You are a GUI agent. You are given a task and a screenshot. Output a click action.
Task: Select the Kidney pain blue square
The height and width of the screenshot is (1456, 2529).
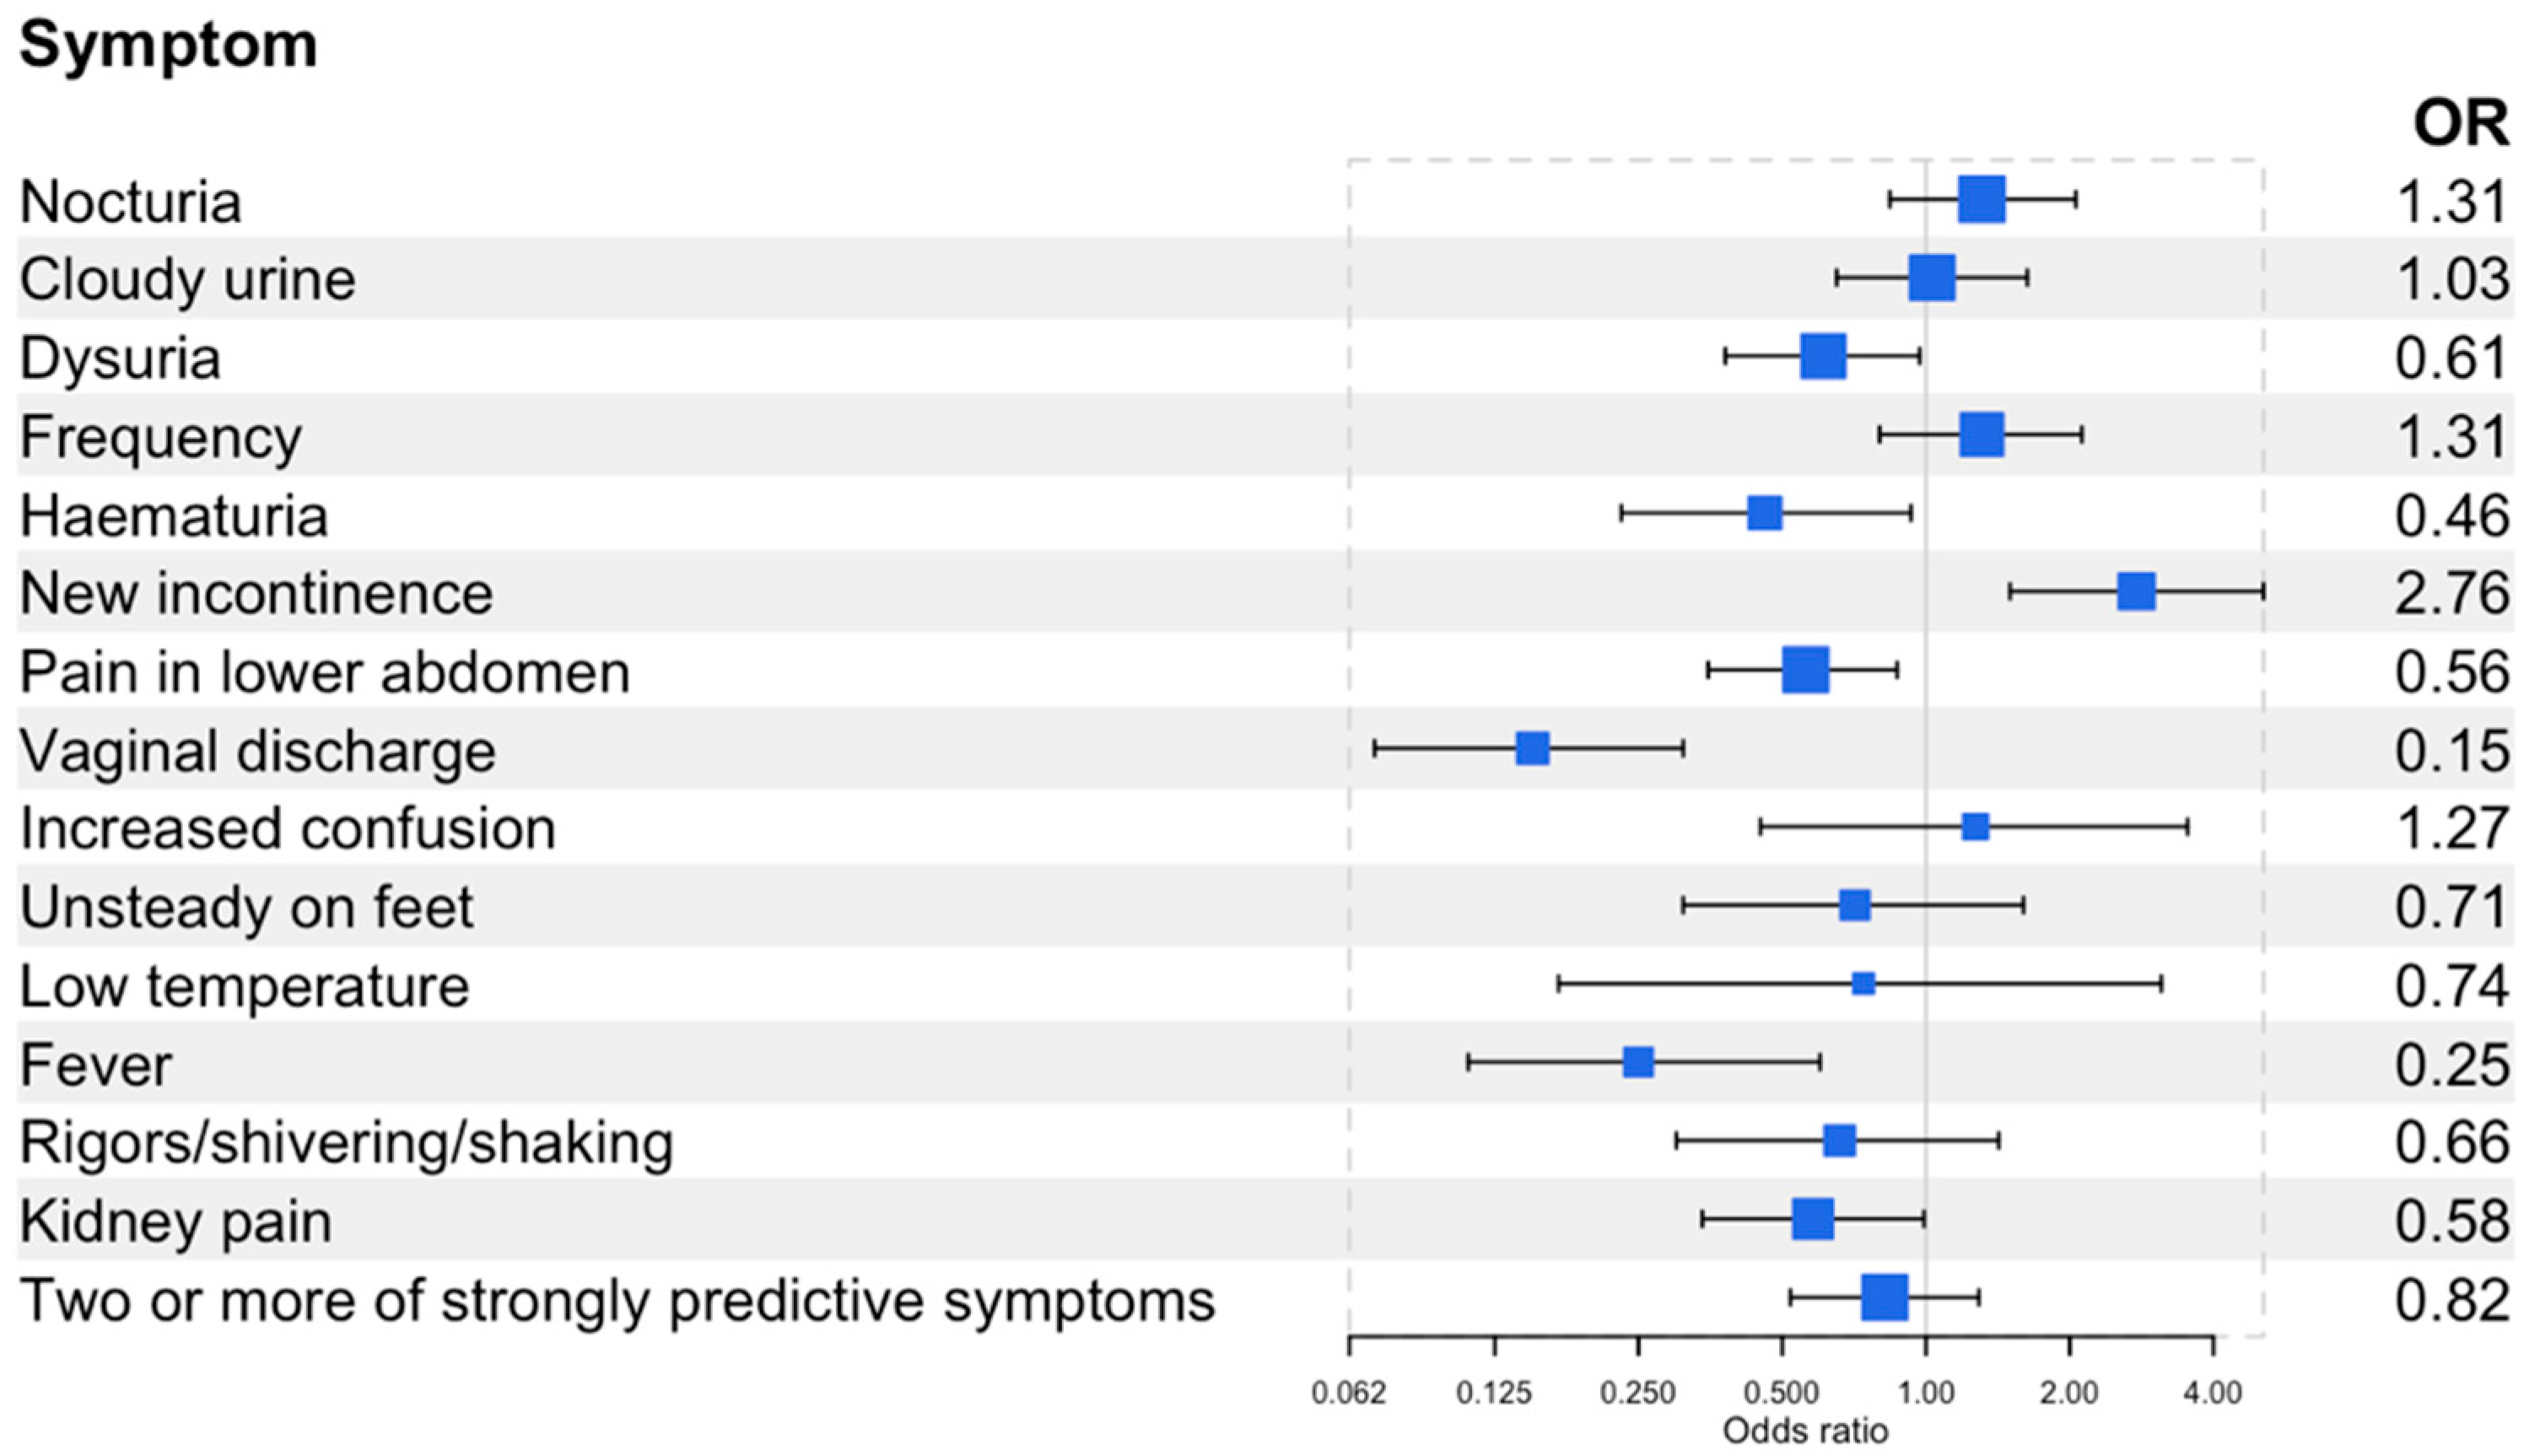click(x=1813, y=1219)
